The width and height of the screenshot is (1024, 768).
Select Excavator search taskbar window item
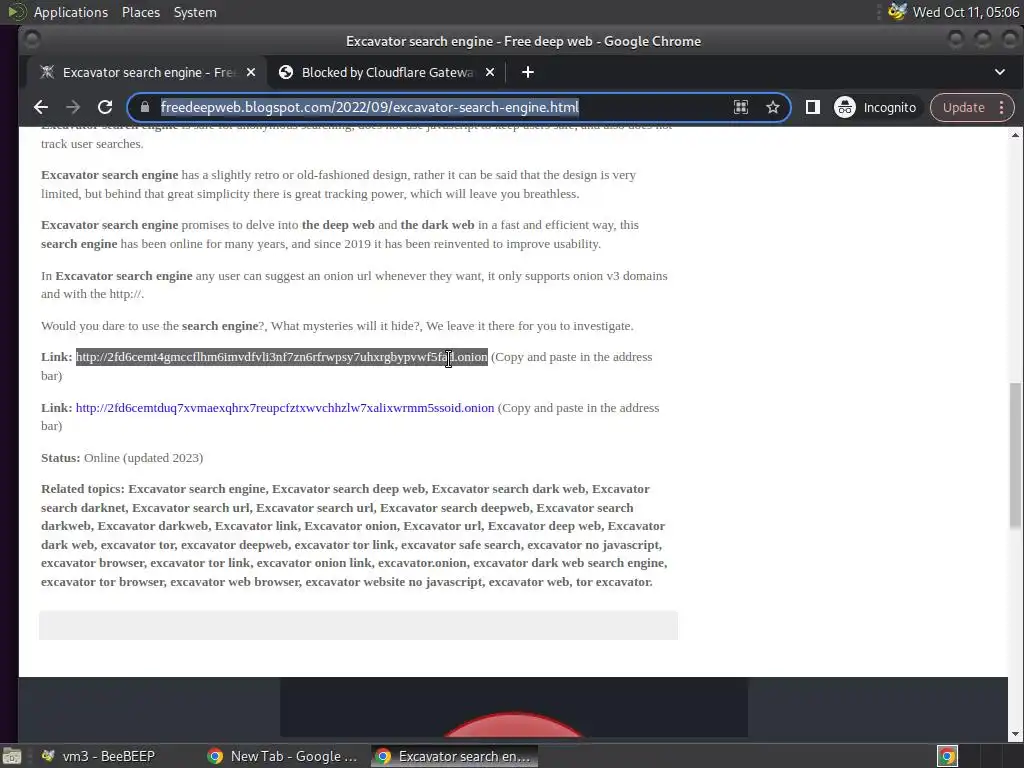pyautogui.click(x=455, y=756)
